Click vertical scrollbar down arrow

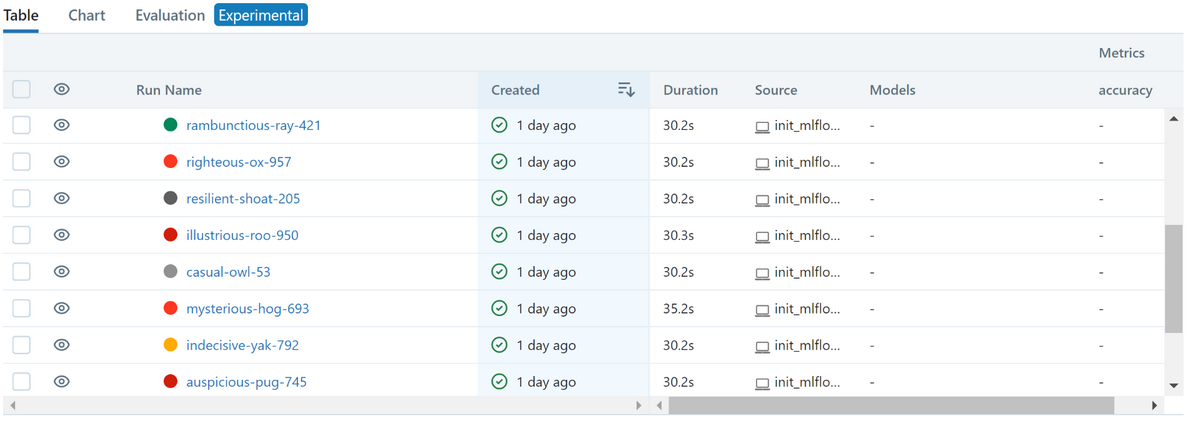pos(1174,386)
